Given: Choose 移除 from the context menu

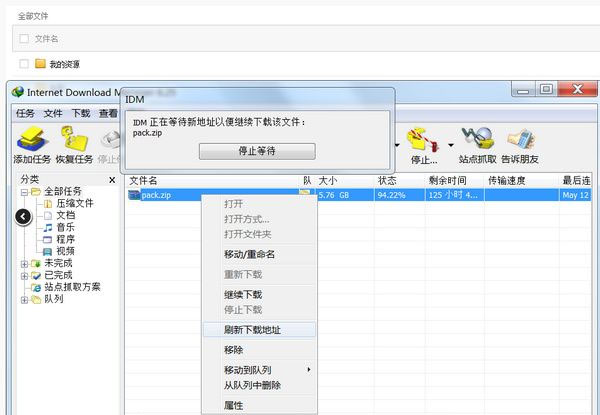Looking at the screenshot, I should [x=259, y=350].
